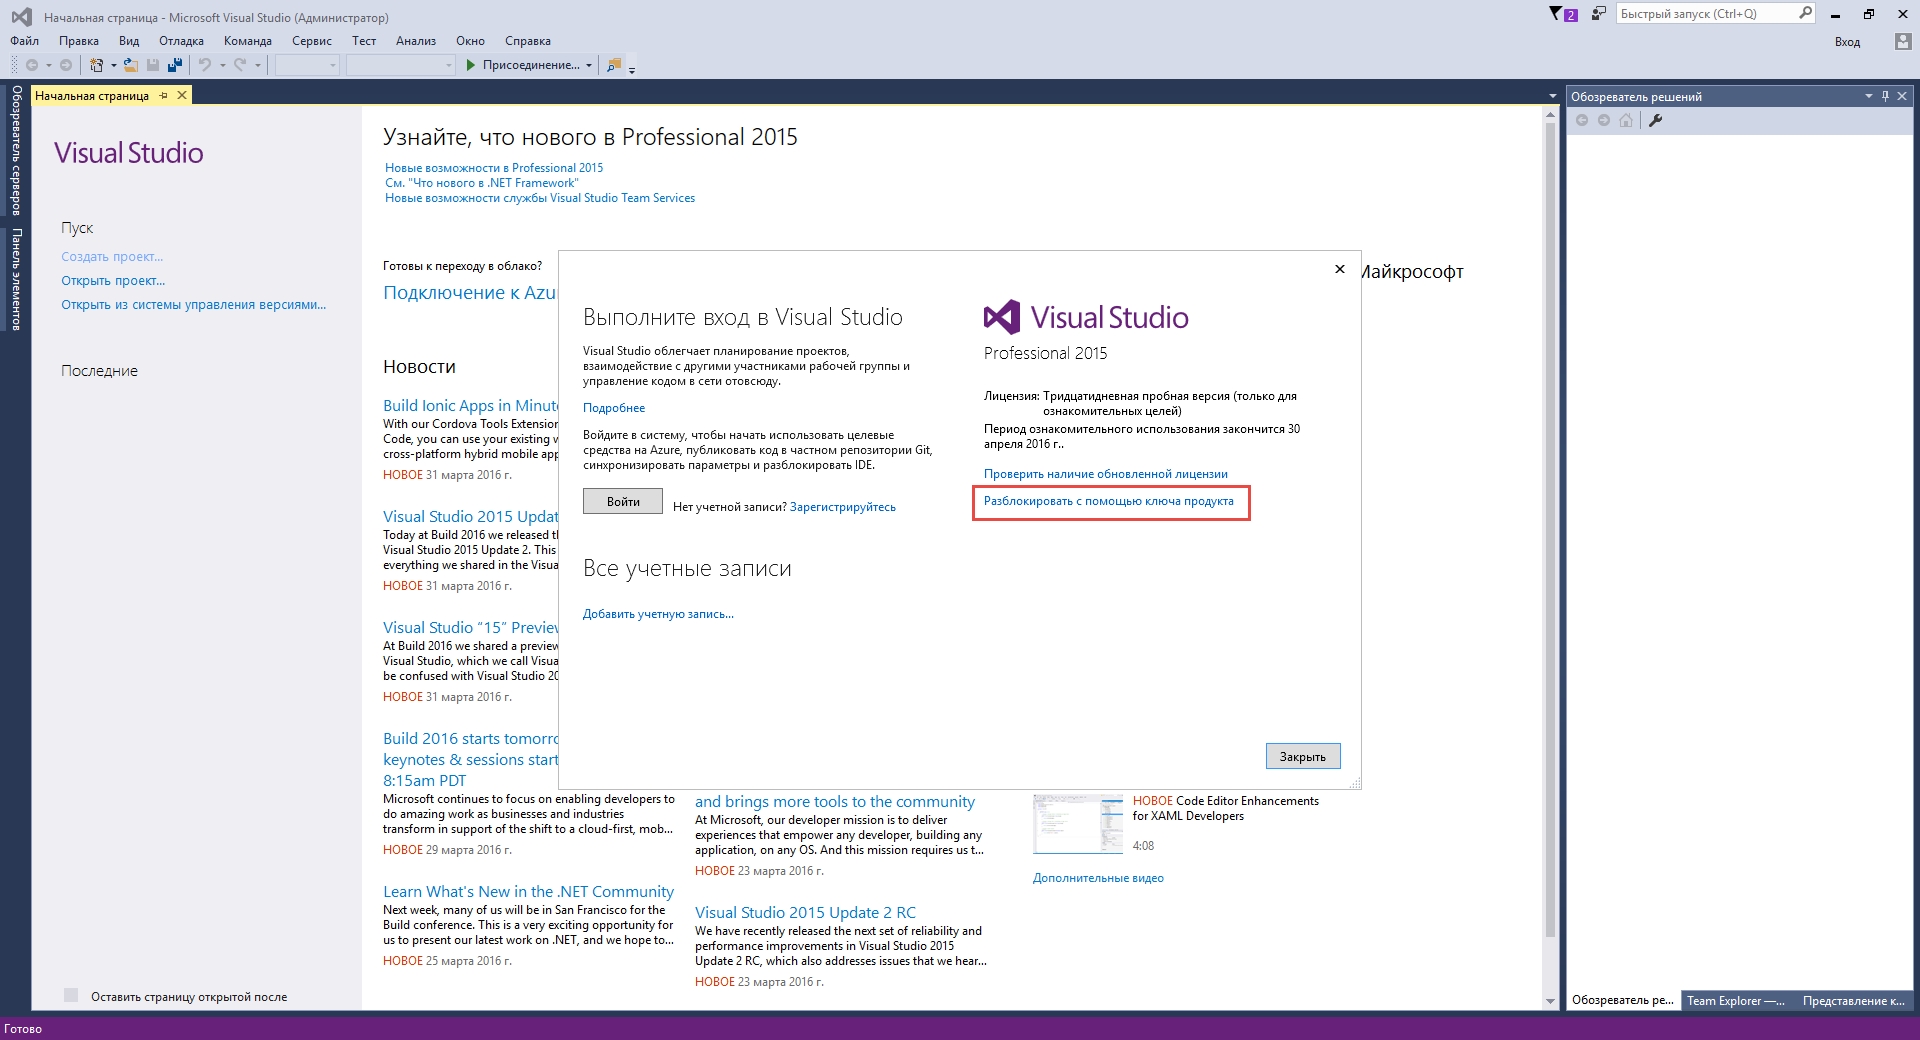Click the send feedback icon
Screen dimensions: 1920x1040
[x=1598, y=14]
